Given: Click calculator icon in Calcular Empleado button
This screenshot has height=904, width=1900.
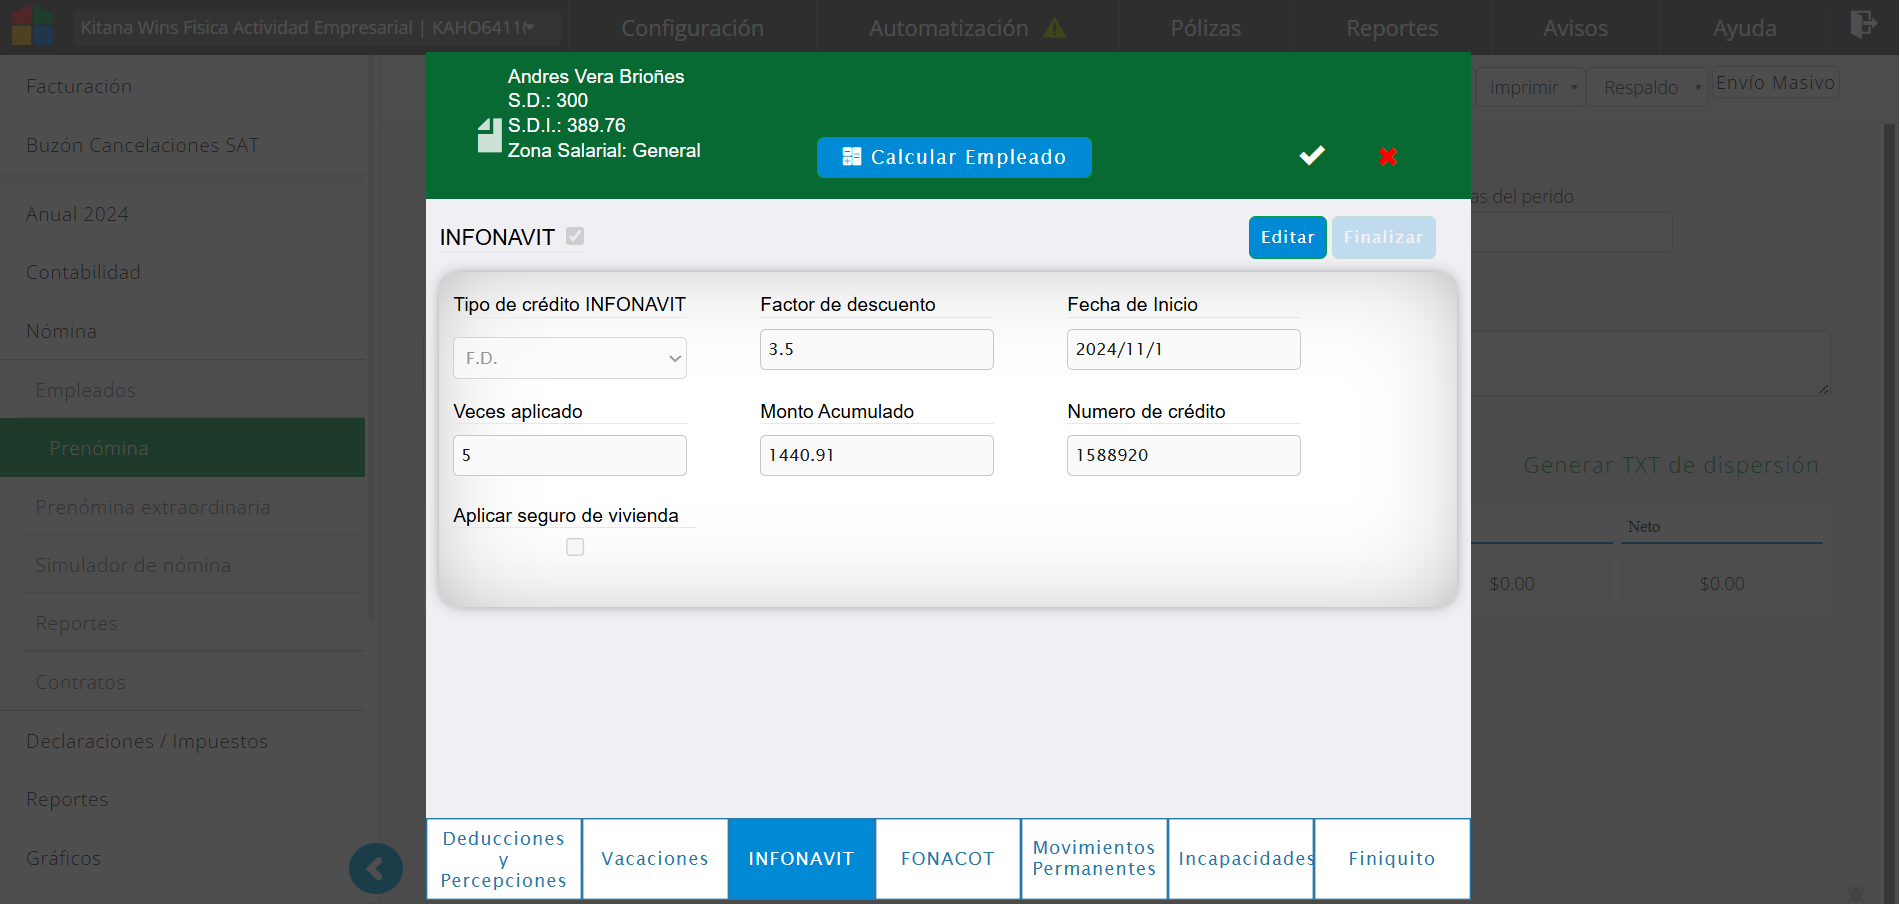Looking at the screenshot, I should click(851, 157).
